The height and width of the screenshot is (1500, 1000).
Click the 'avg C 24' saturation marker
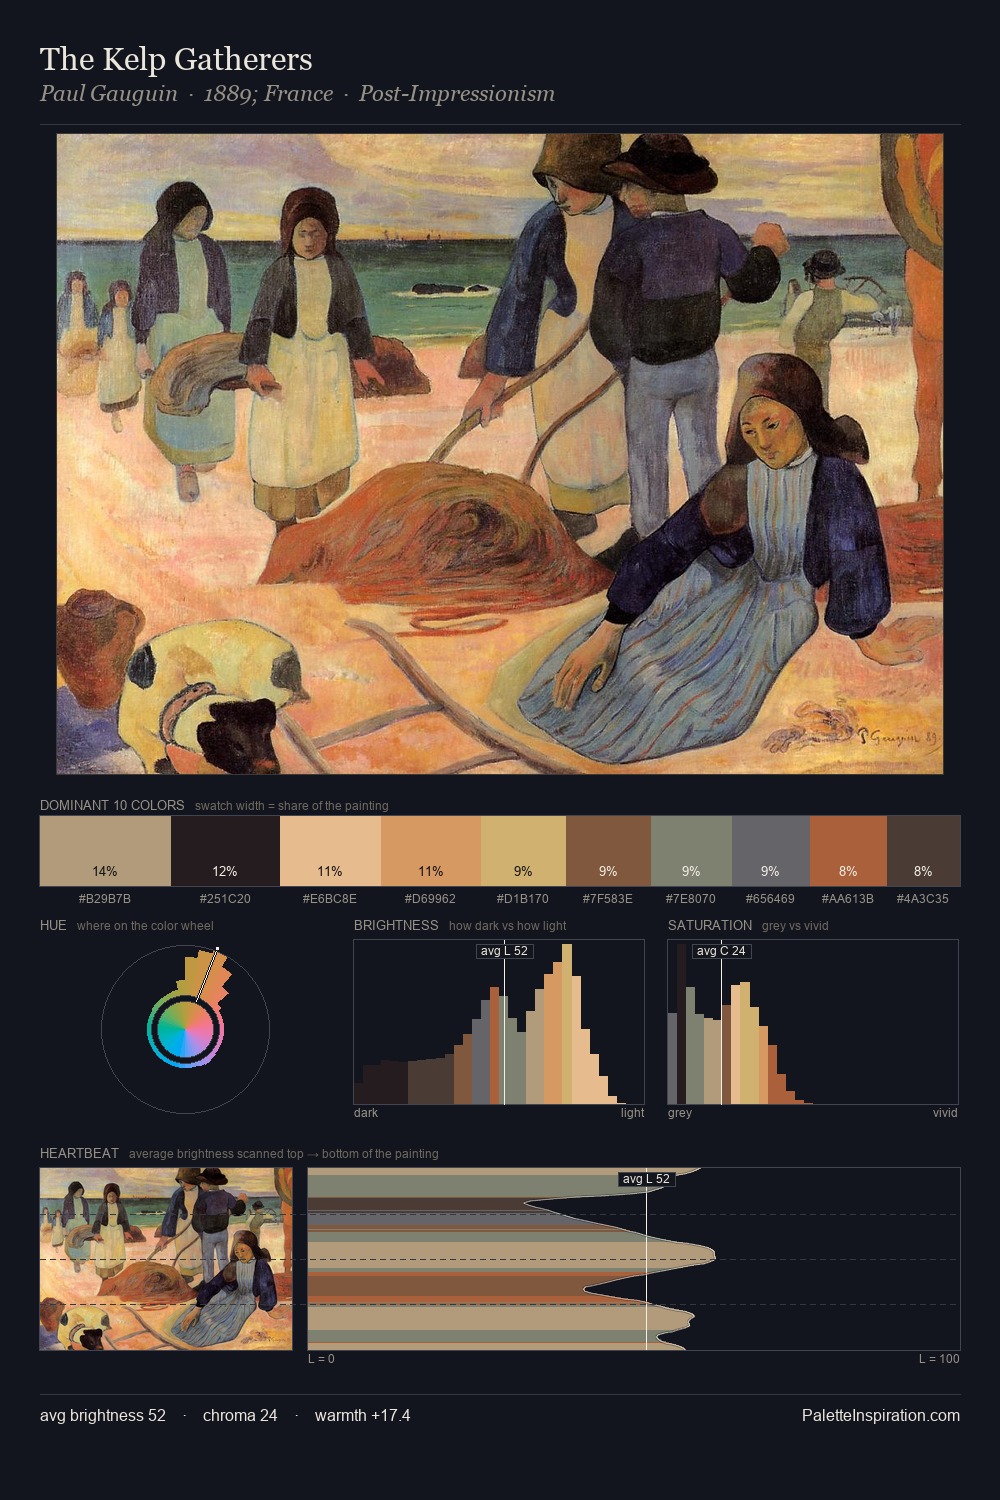(x=721, y=951)
